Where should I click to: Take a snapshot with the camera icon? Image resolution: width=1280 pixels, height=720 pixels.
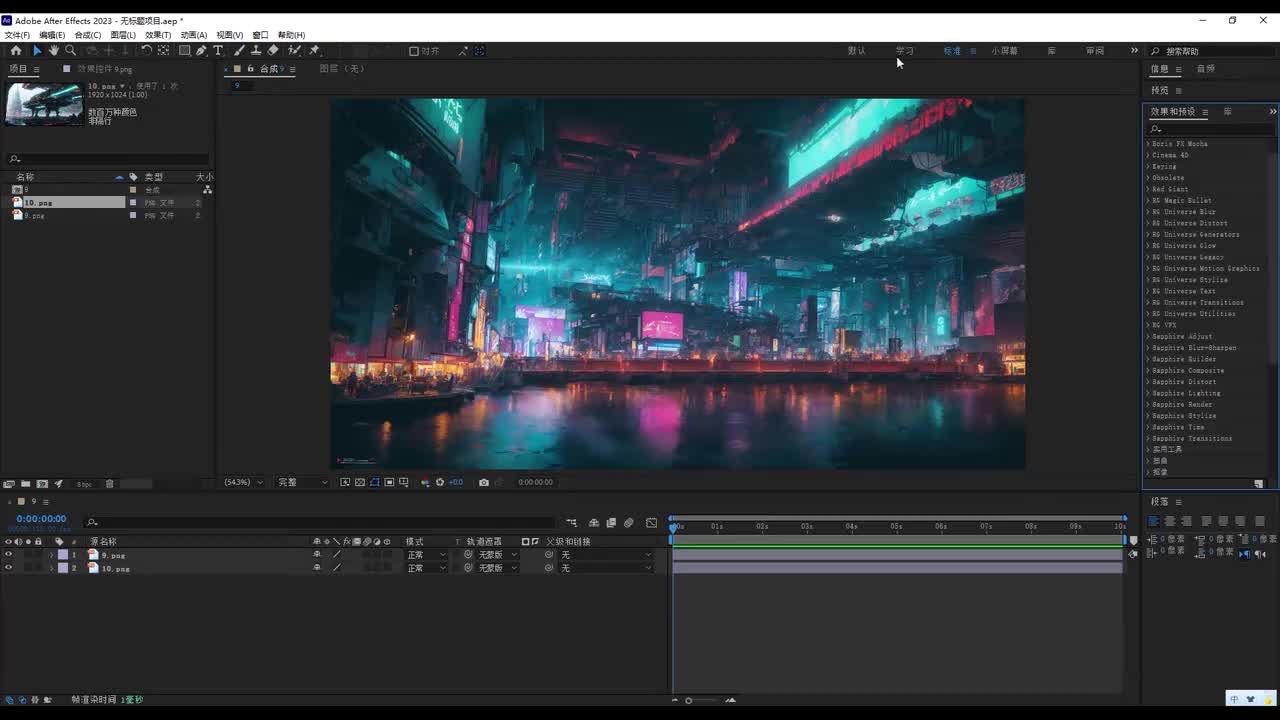coord(484,482)
